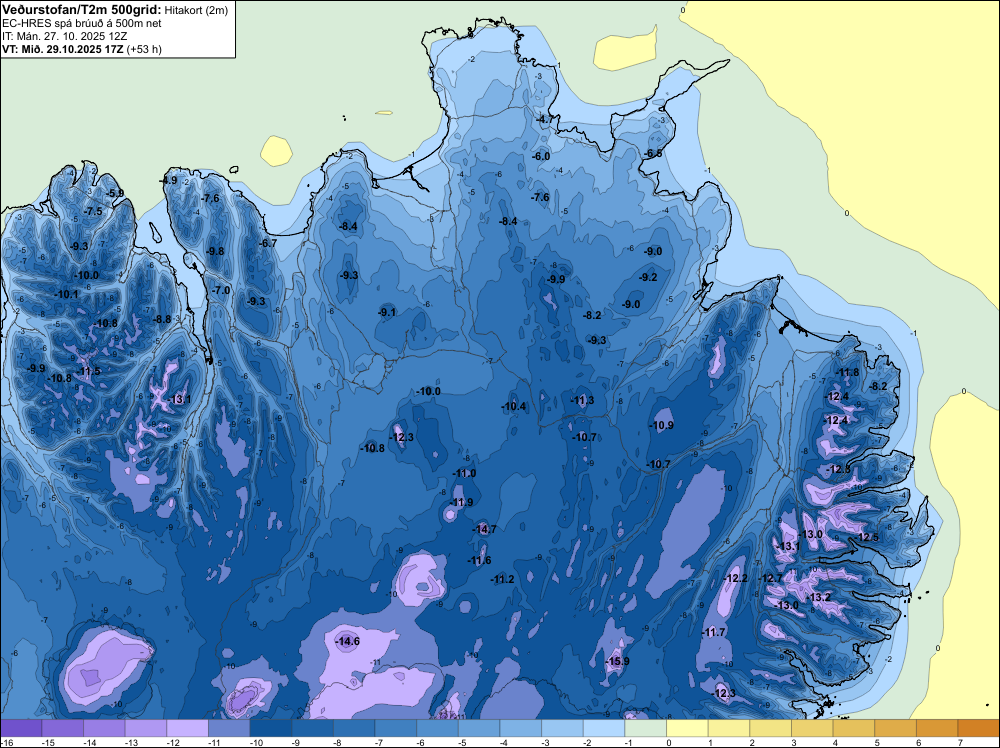Click the '(+53 h)' forecast offset

pyautogui.click(x=144, y=49)
